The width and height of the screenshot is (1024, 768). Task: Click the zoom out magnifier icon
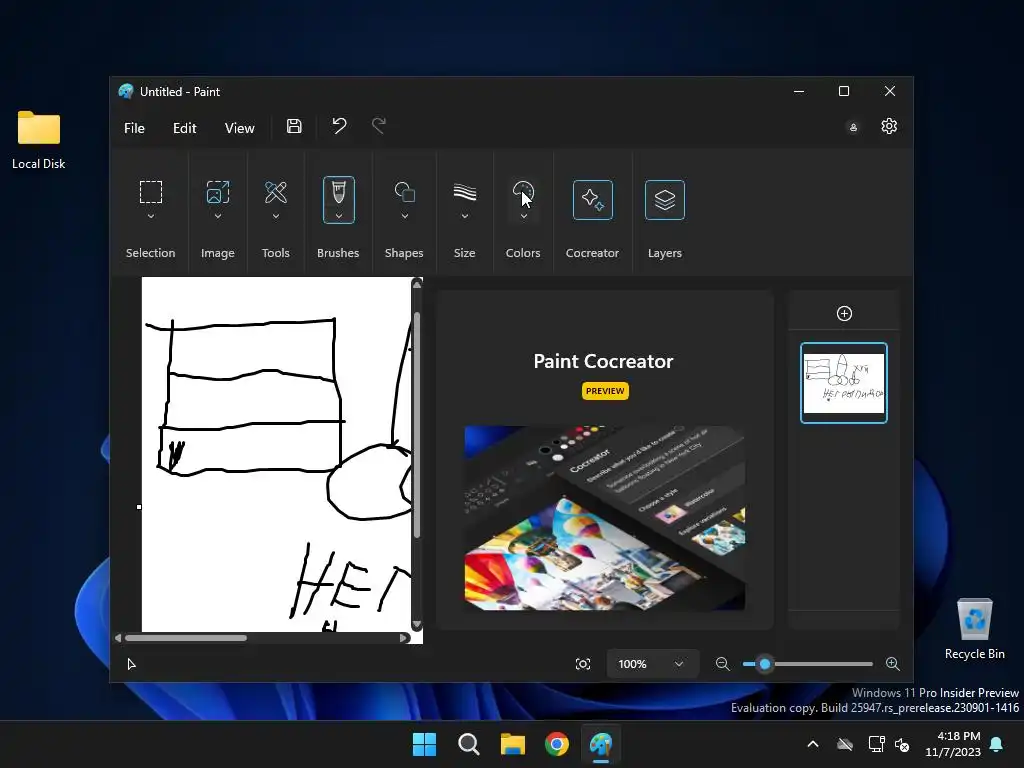click(722, 664)
